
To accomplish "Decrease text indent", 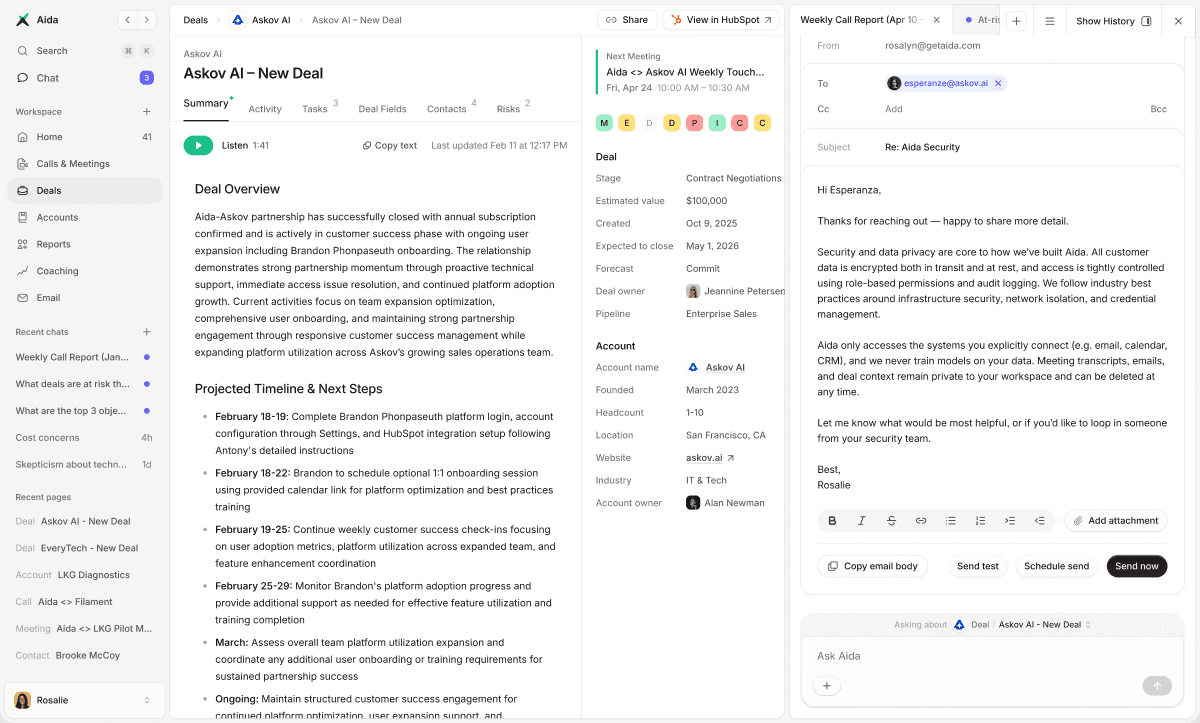I will tap(1040, 521).
